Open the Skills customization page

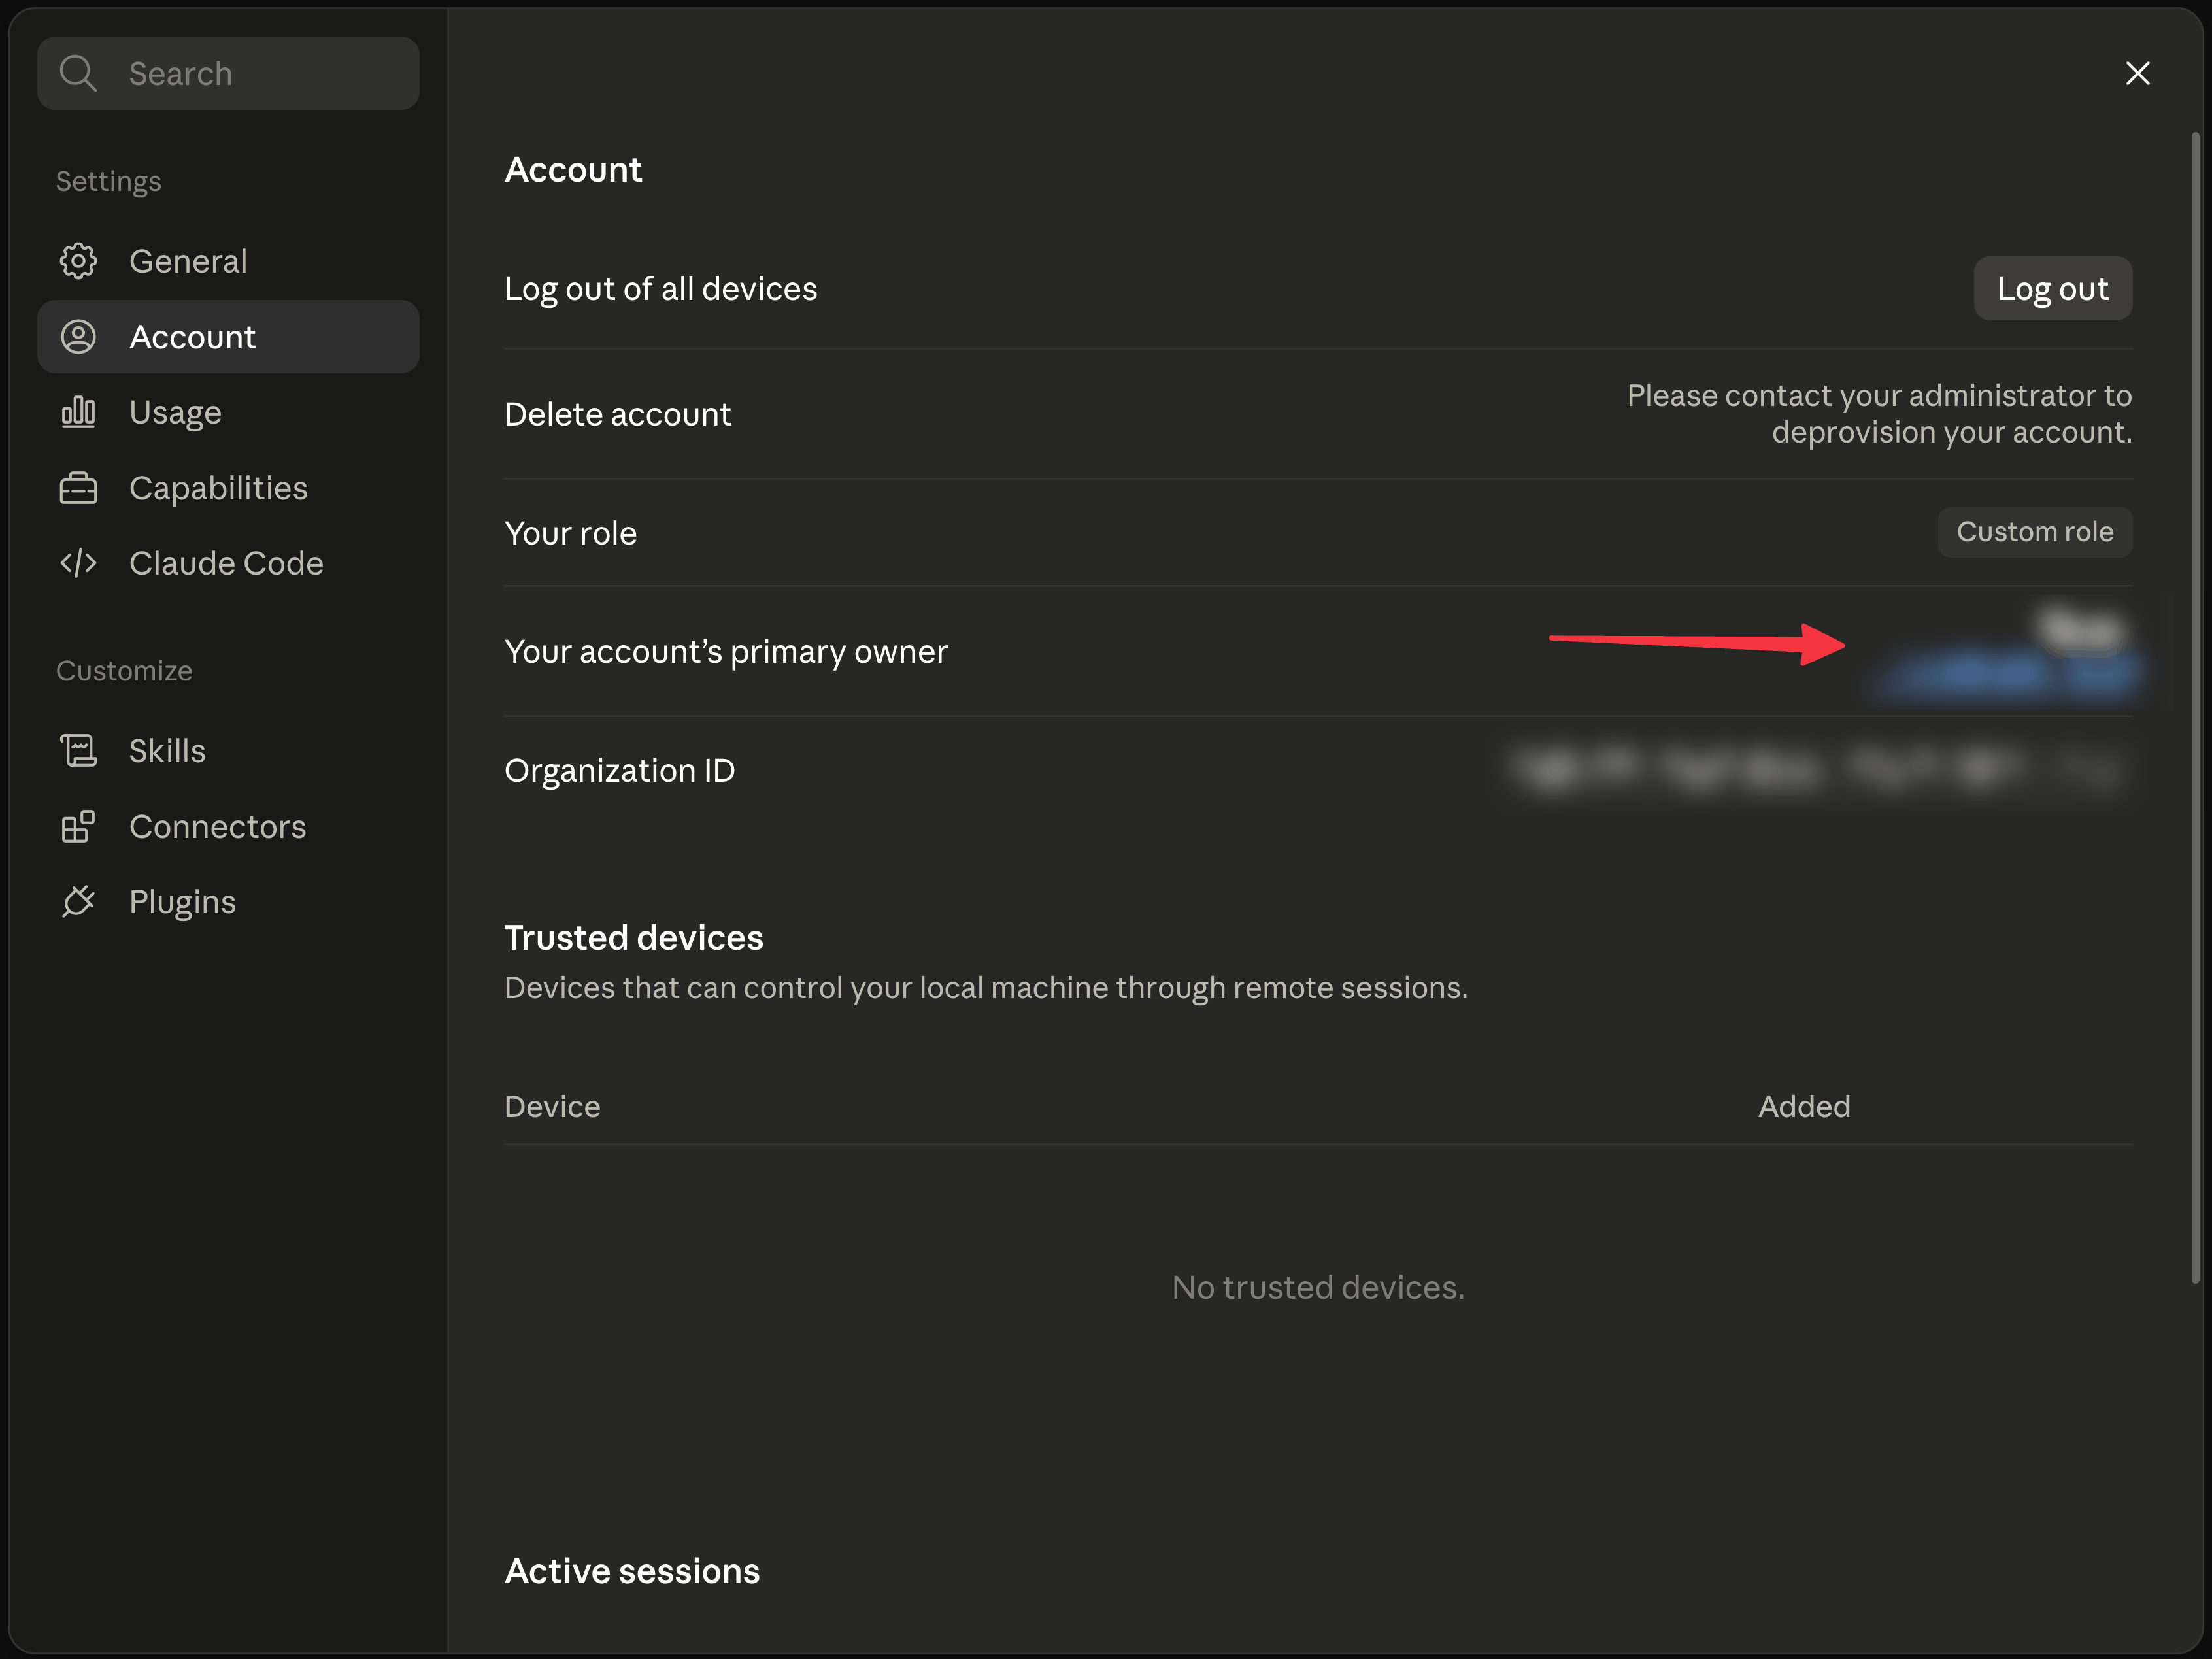click(x=228, y=750)
